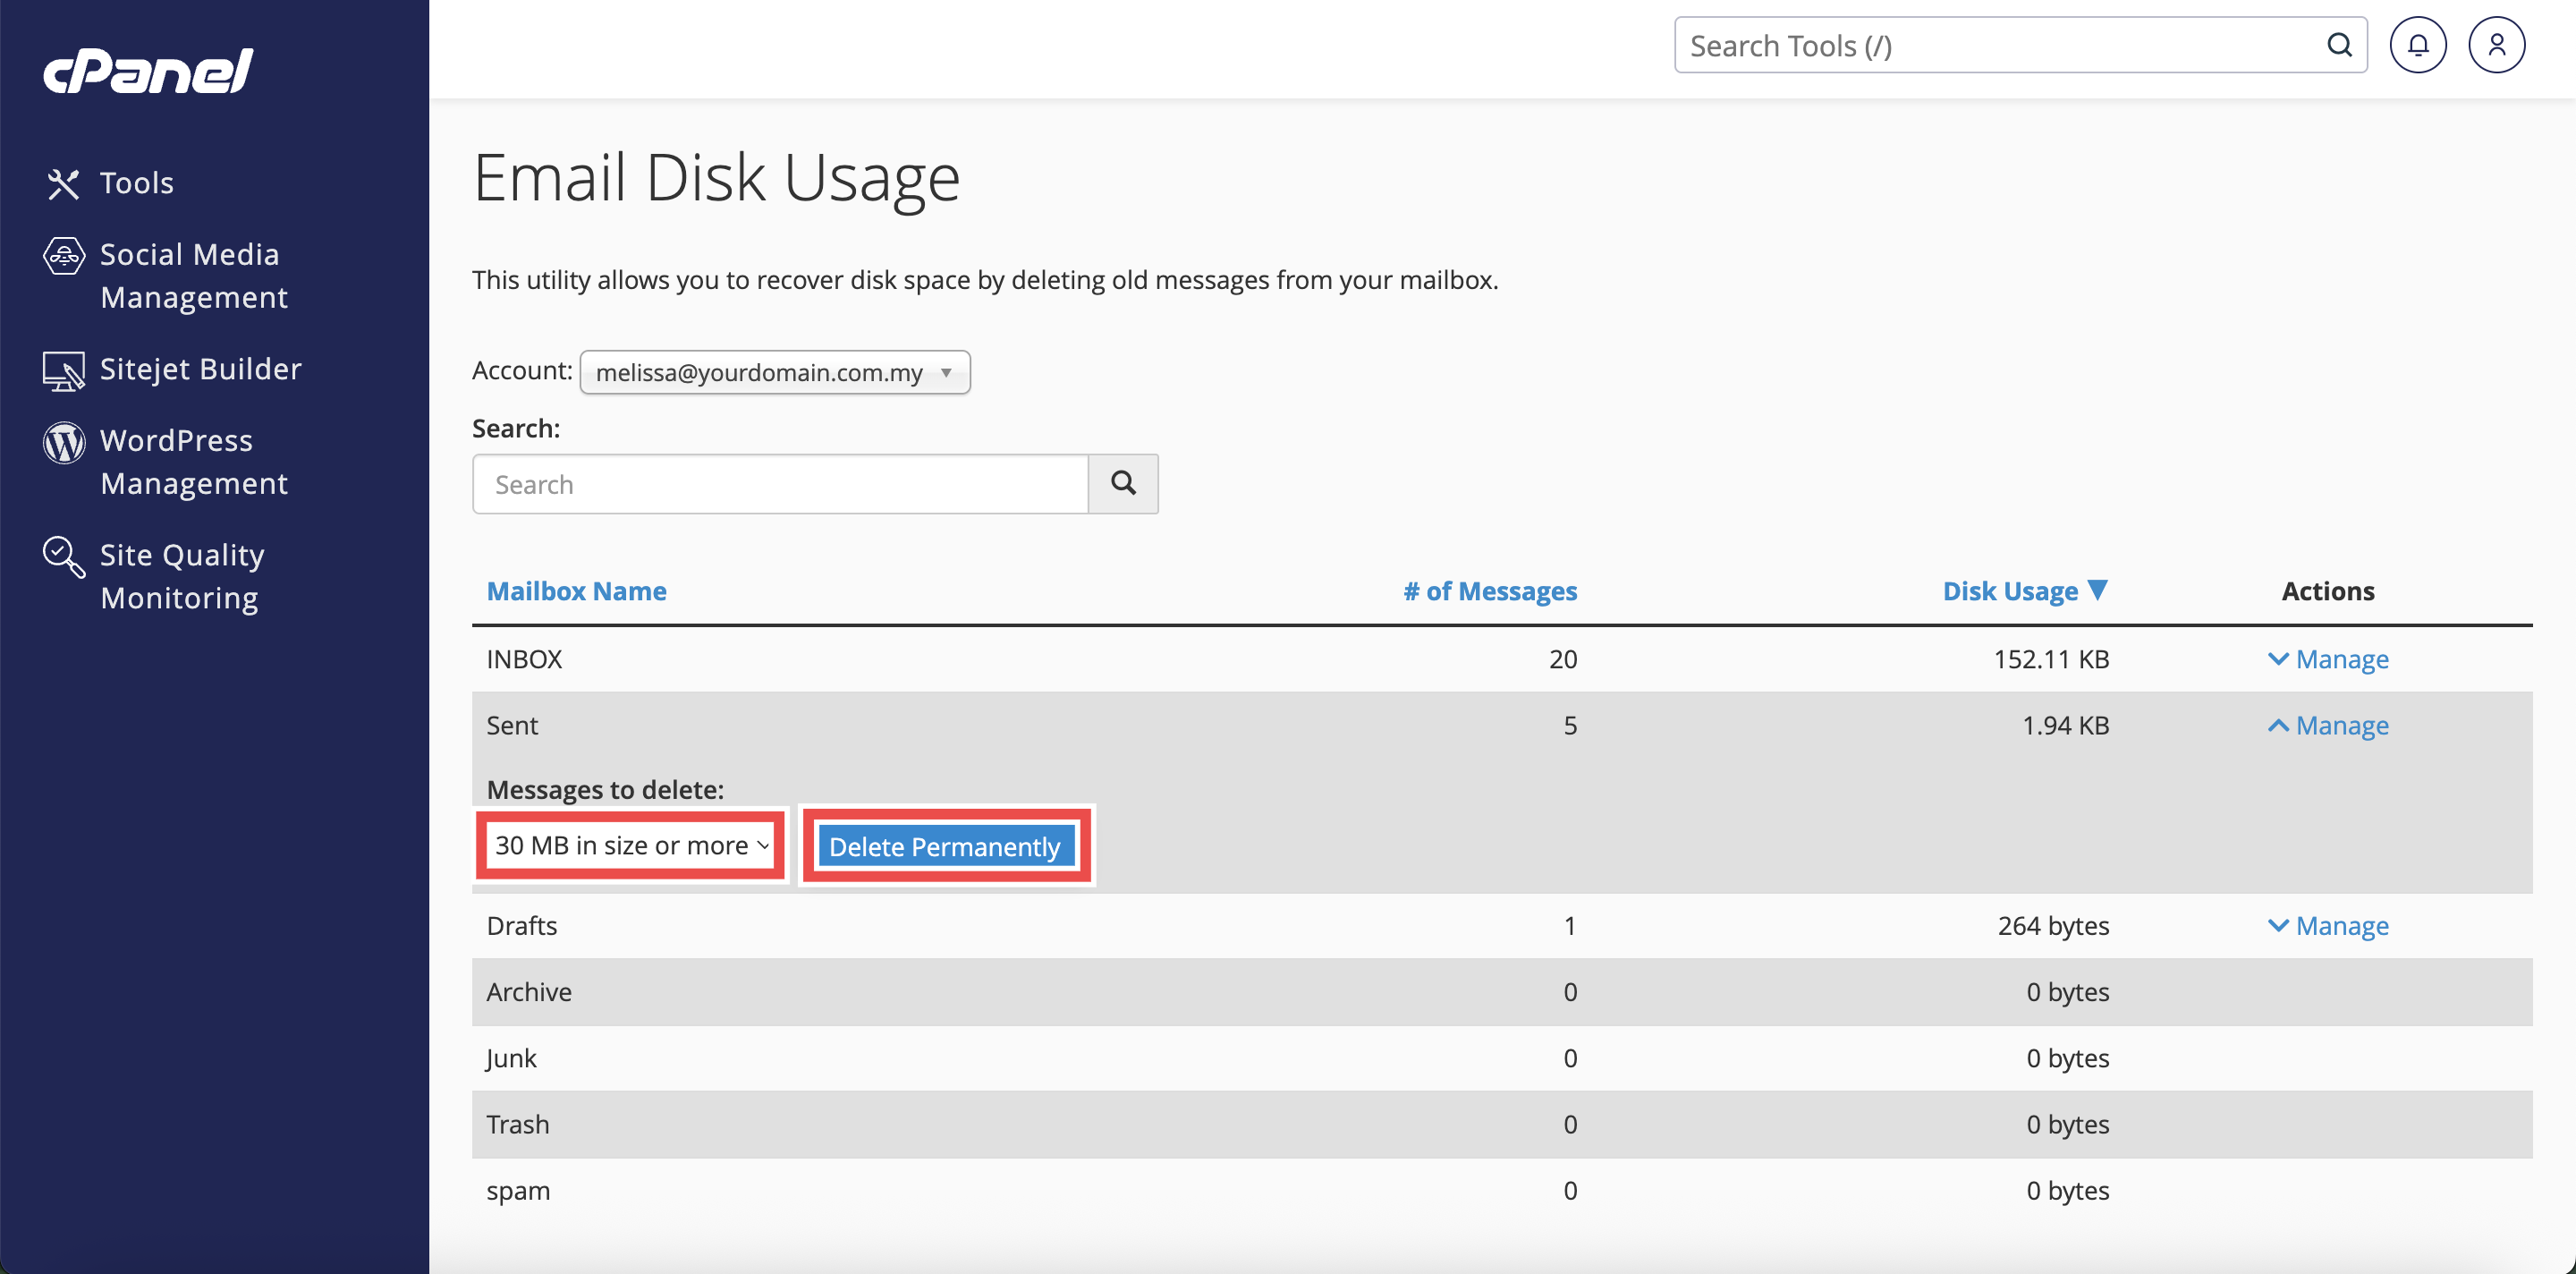Screen dimensions: 2576x1274
Task: Open the '30 MB in size or more' dropdown
Action: point(631,845)
